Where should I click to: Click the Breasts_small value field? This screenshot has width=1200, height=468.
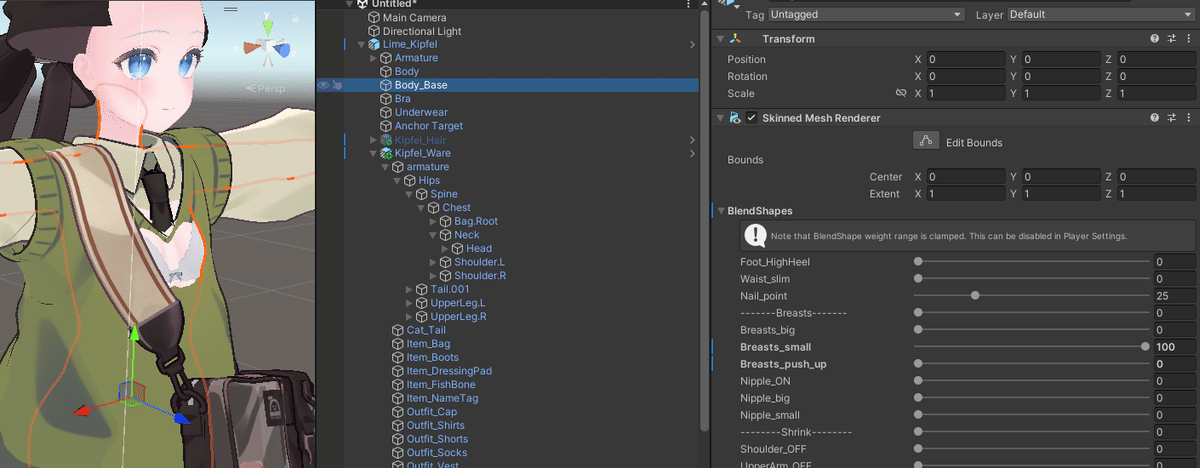click(1172, 347)
